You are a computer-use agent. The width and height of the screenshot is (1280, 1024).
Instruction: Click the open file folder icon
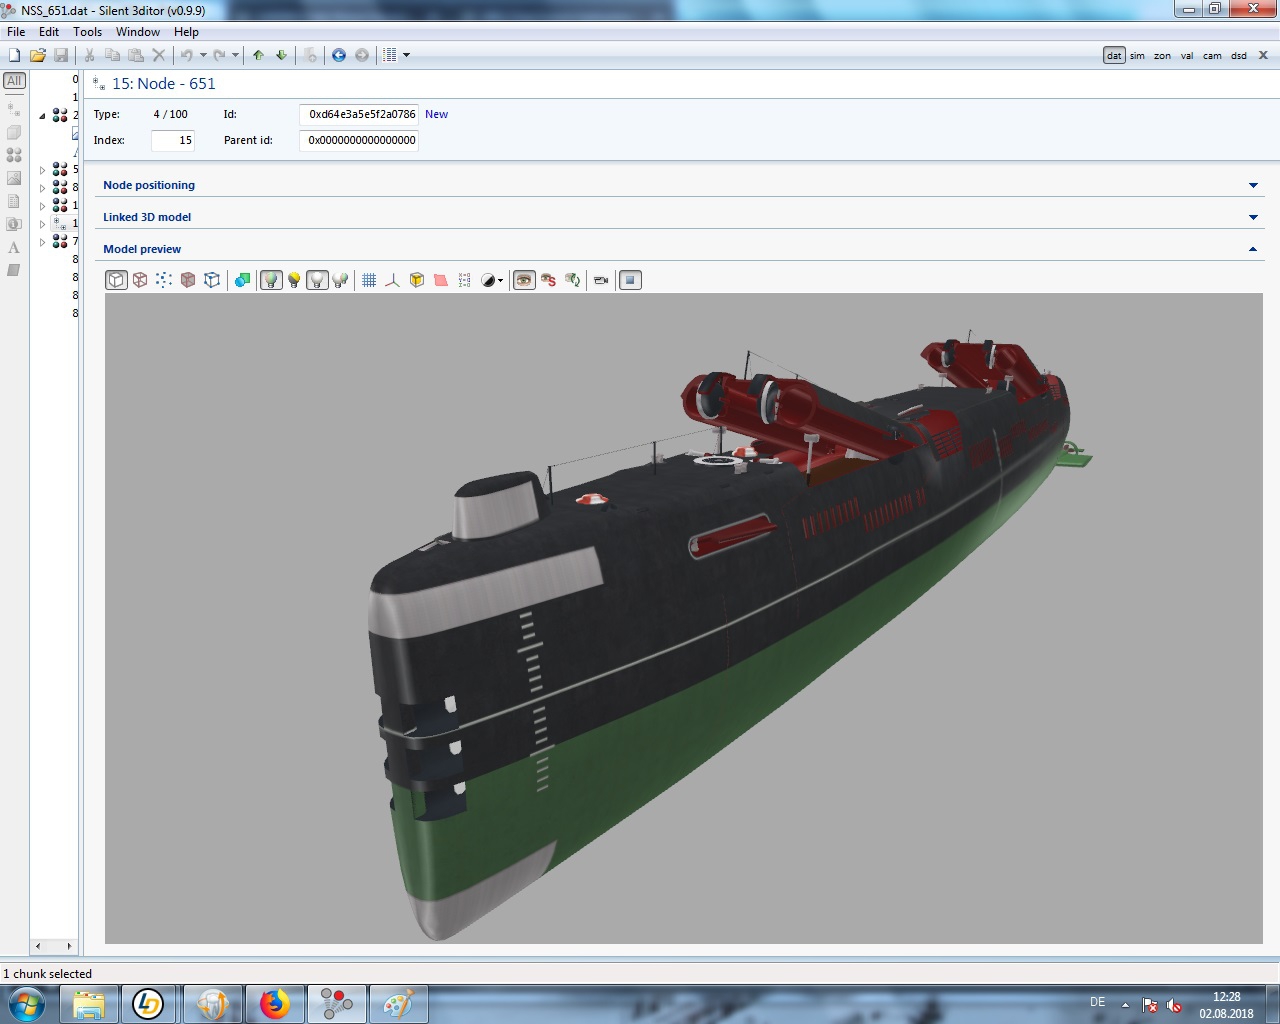pyautogui.click(x=37, y=55)
